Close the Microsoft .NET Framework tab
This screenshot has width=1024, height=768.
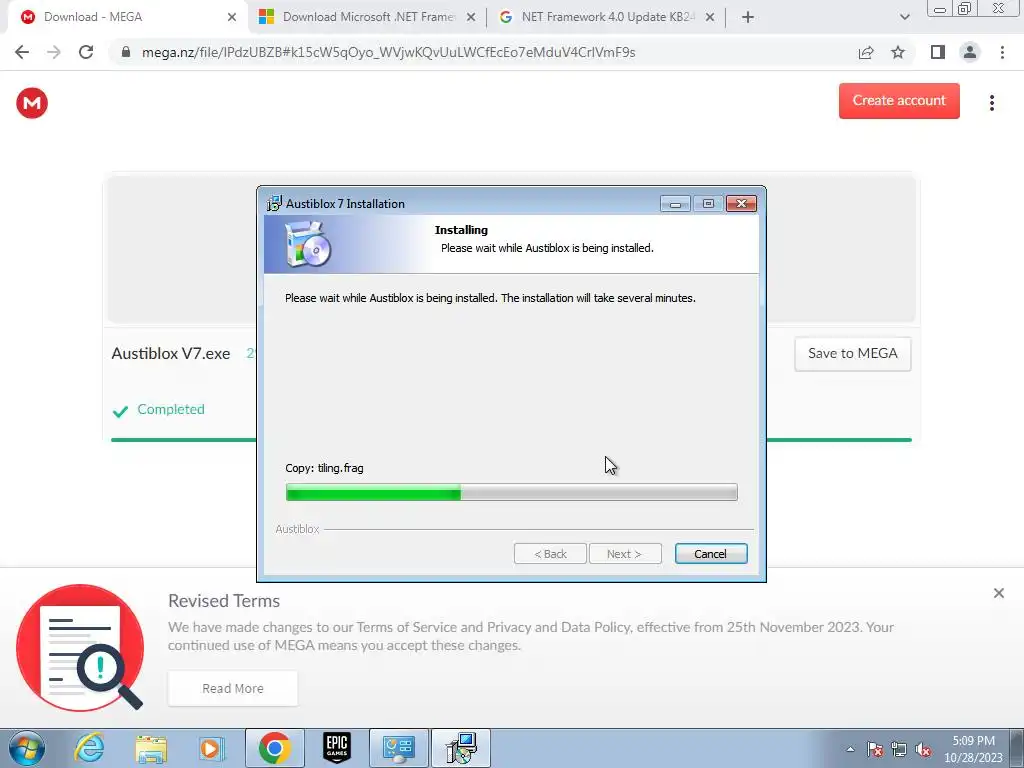[x=470, y=17]
